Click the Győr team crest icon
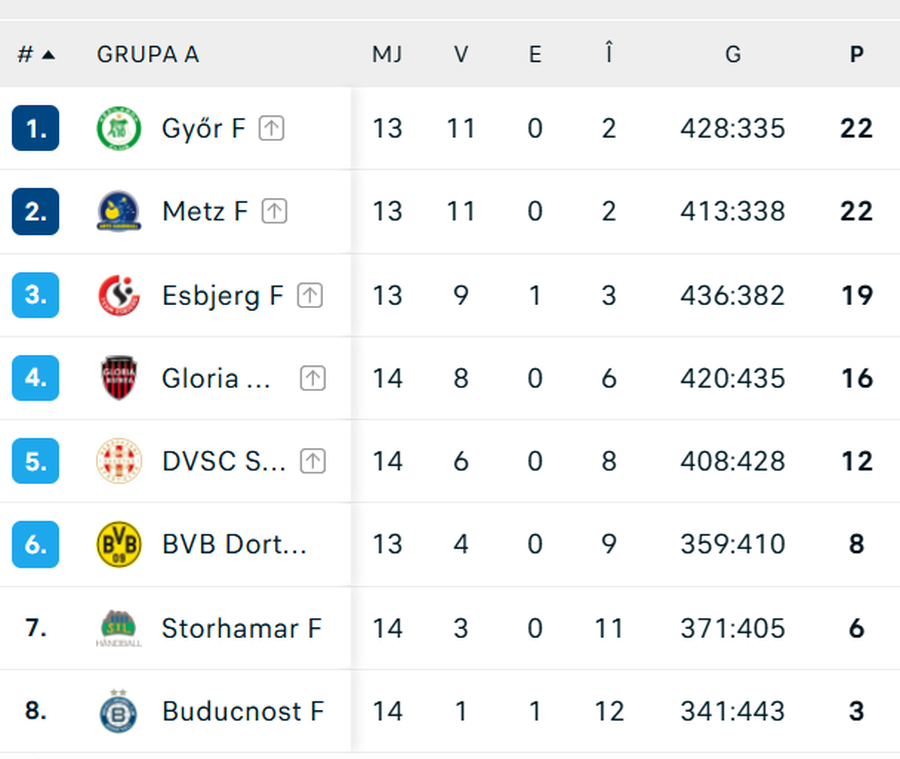Image resolution: width=900 pixels, height=759 pixels. click(x=120, y=128)
